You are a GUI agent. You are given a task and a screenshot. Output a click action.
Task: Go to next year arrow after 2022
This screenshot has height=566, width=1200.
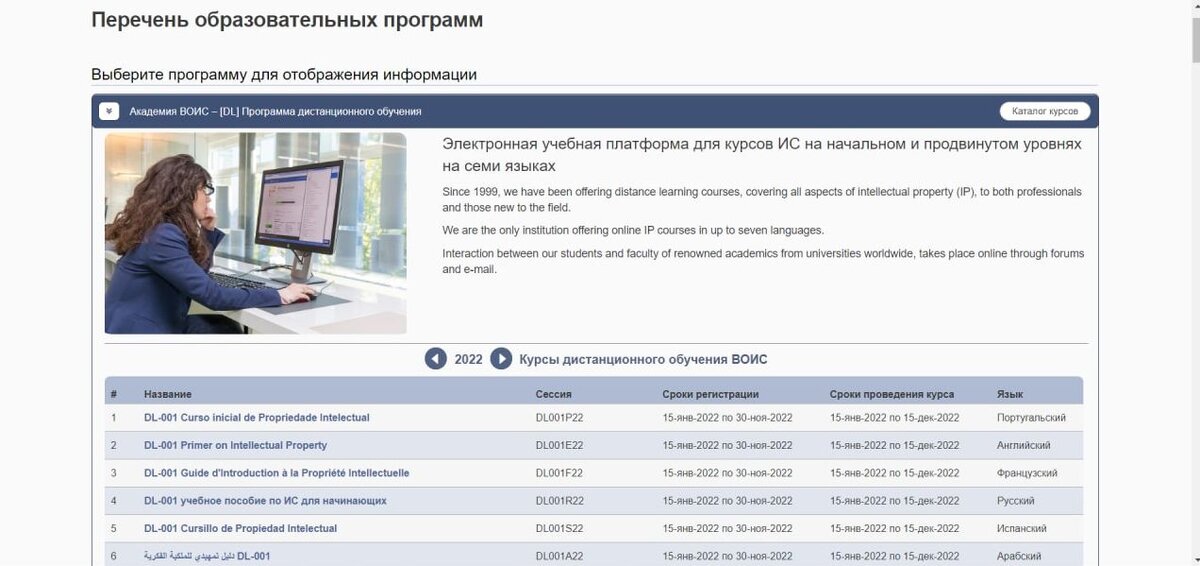point(501,359)
